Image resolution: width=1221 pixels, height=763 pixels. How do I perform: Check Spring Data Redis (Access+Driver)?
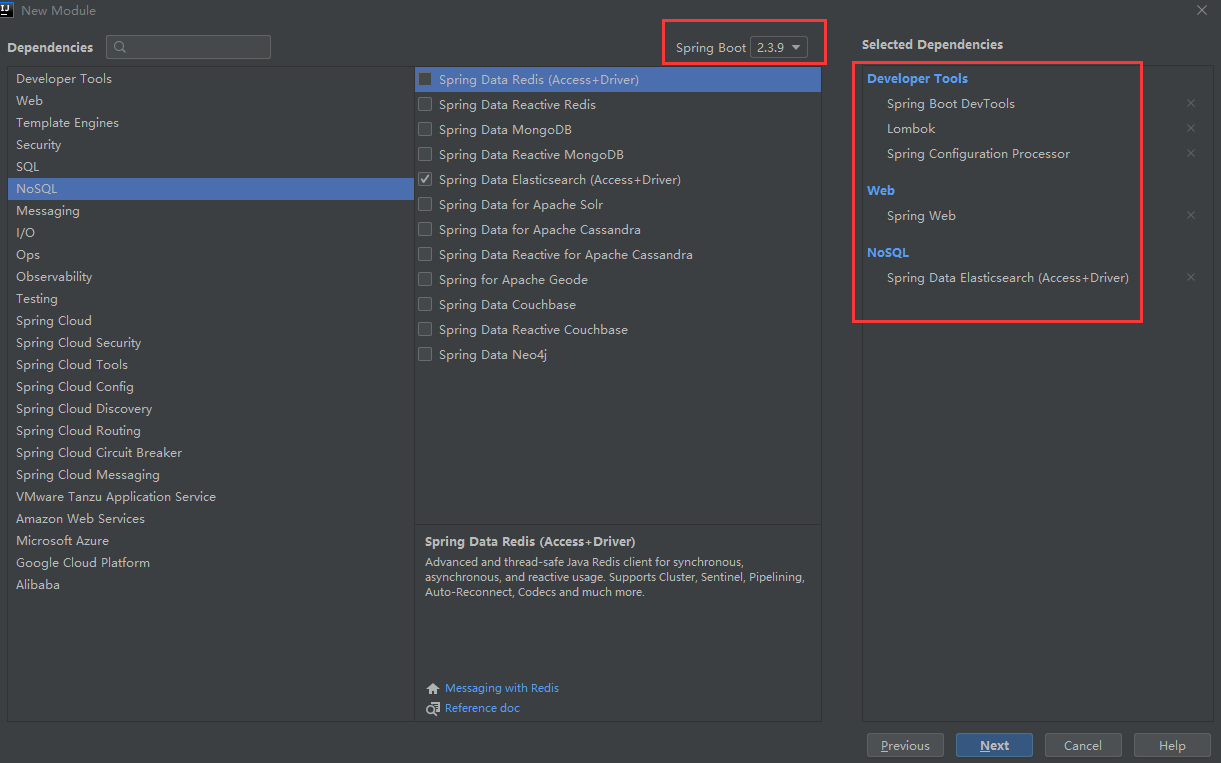425,79
